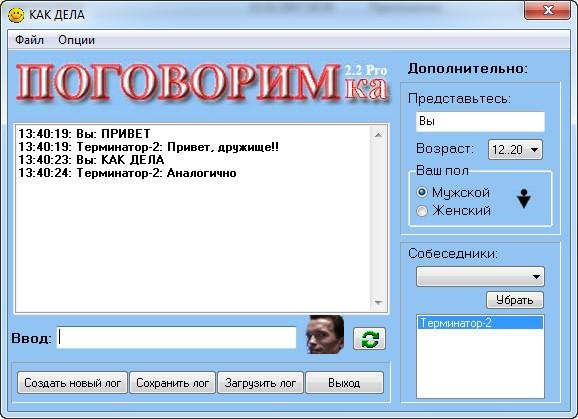Close the КАК ДЕЛА window
578x419 pixels.
click(x=547, y=10)
